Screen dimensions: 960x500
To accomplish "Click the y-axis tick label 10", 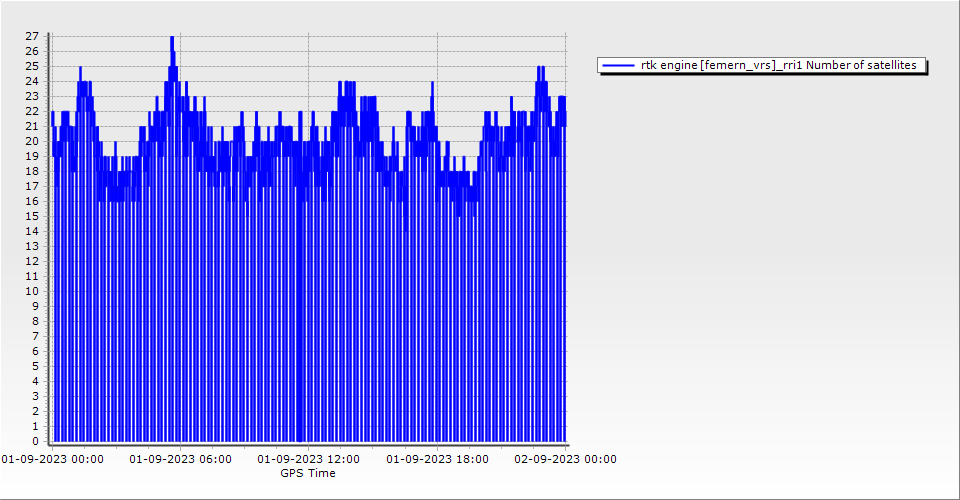I will (32, 291).
